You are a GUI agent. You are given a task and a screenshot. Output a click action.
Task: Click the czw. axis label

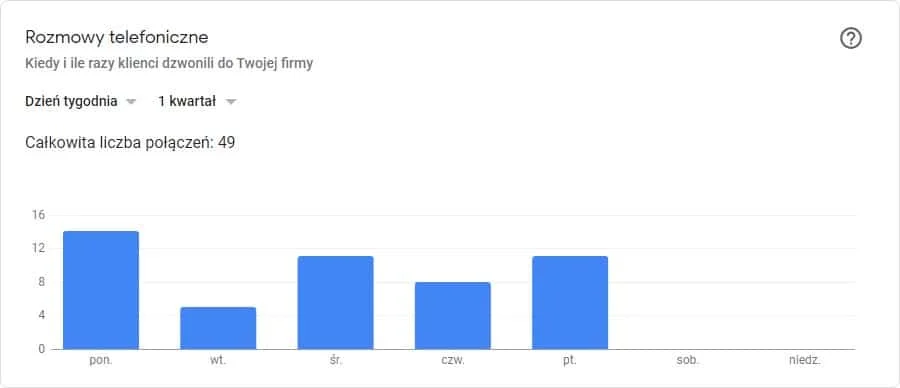[453, 362]
